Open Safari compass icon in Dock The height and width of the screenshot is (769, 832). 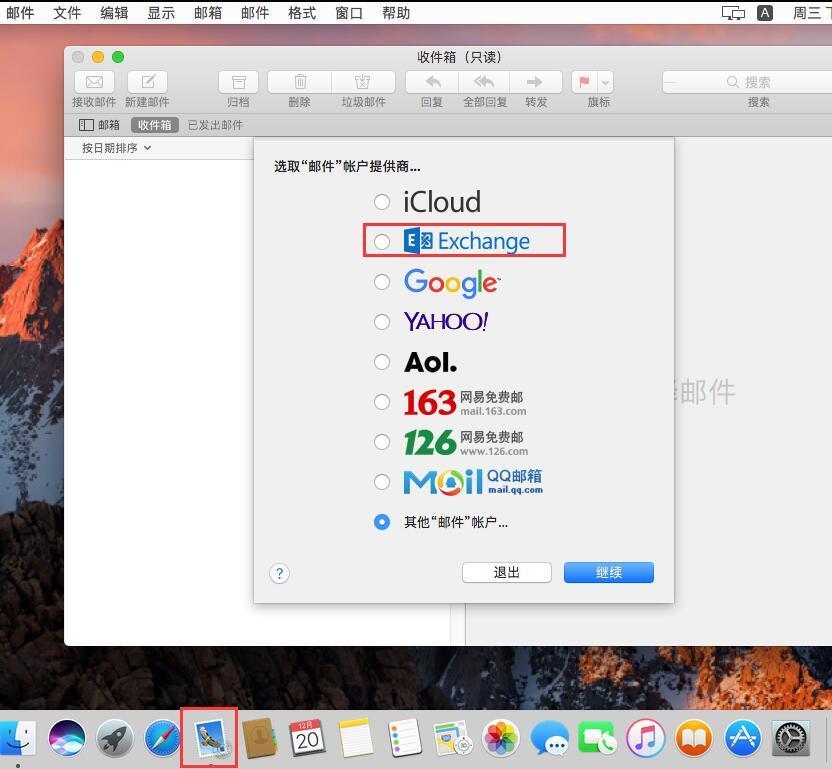click(x=162, y=738)
